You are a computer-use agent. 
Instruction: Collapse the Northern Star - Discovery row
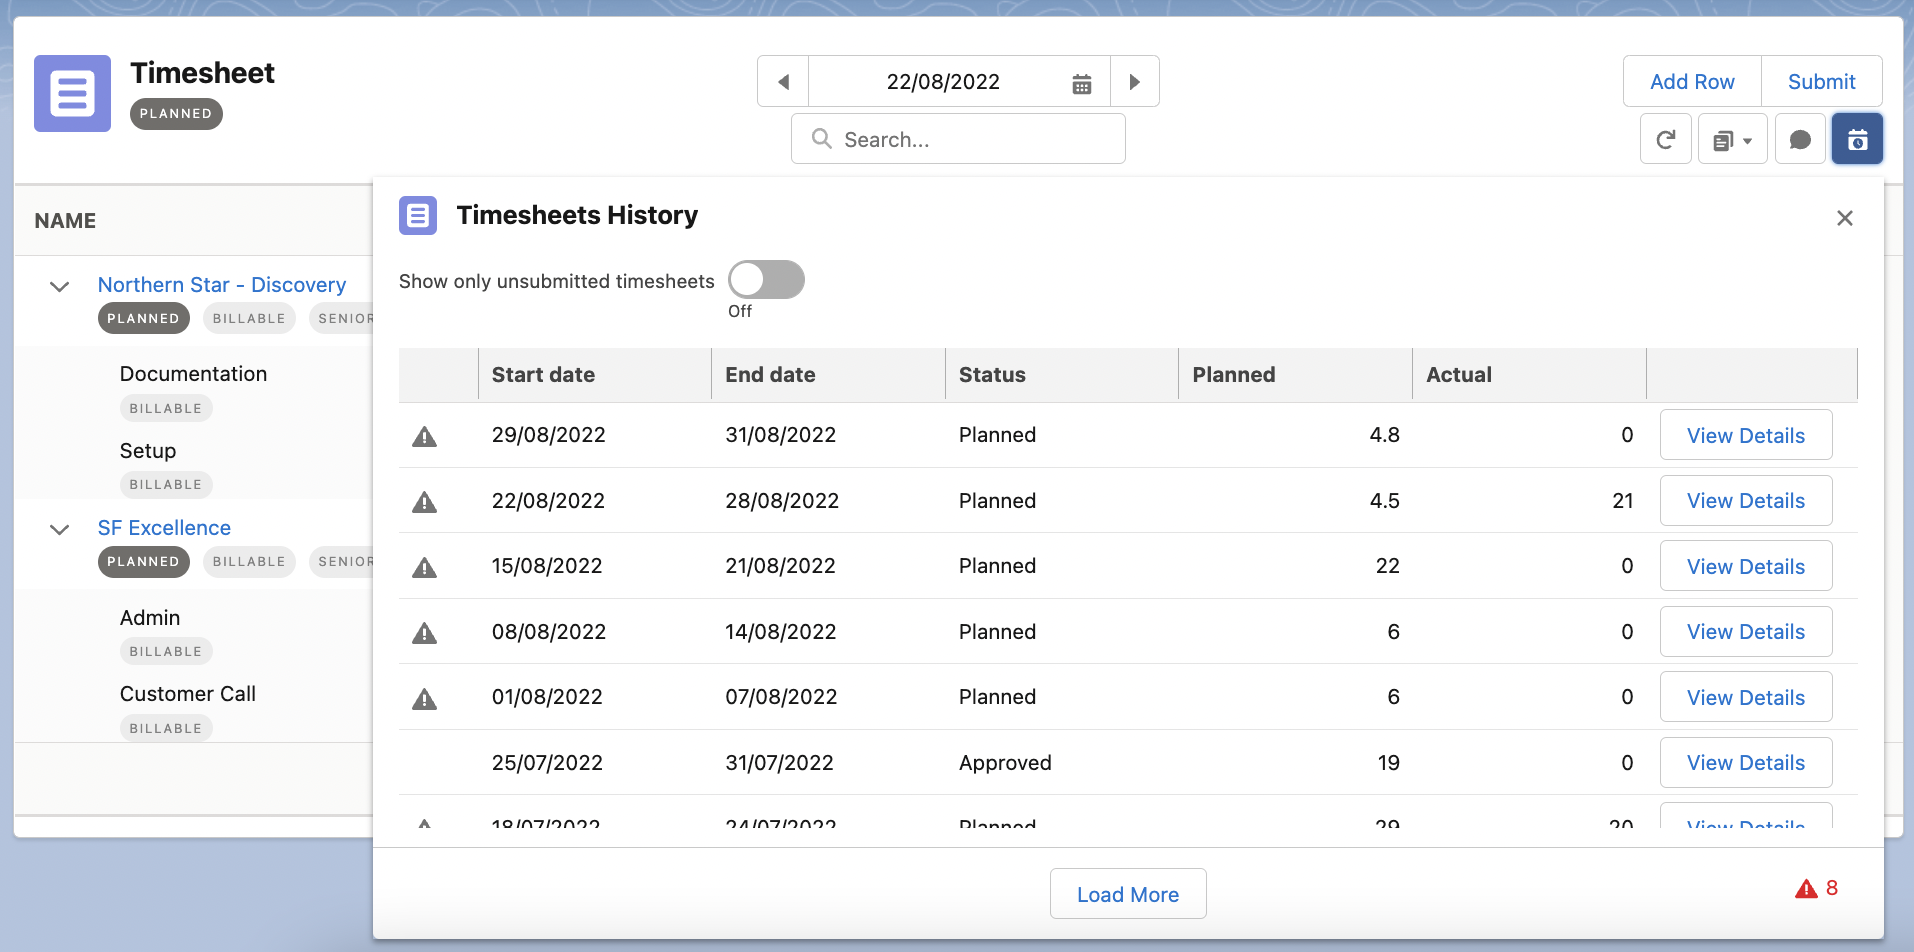[x=60, y=286]
